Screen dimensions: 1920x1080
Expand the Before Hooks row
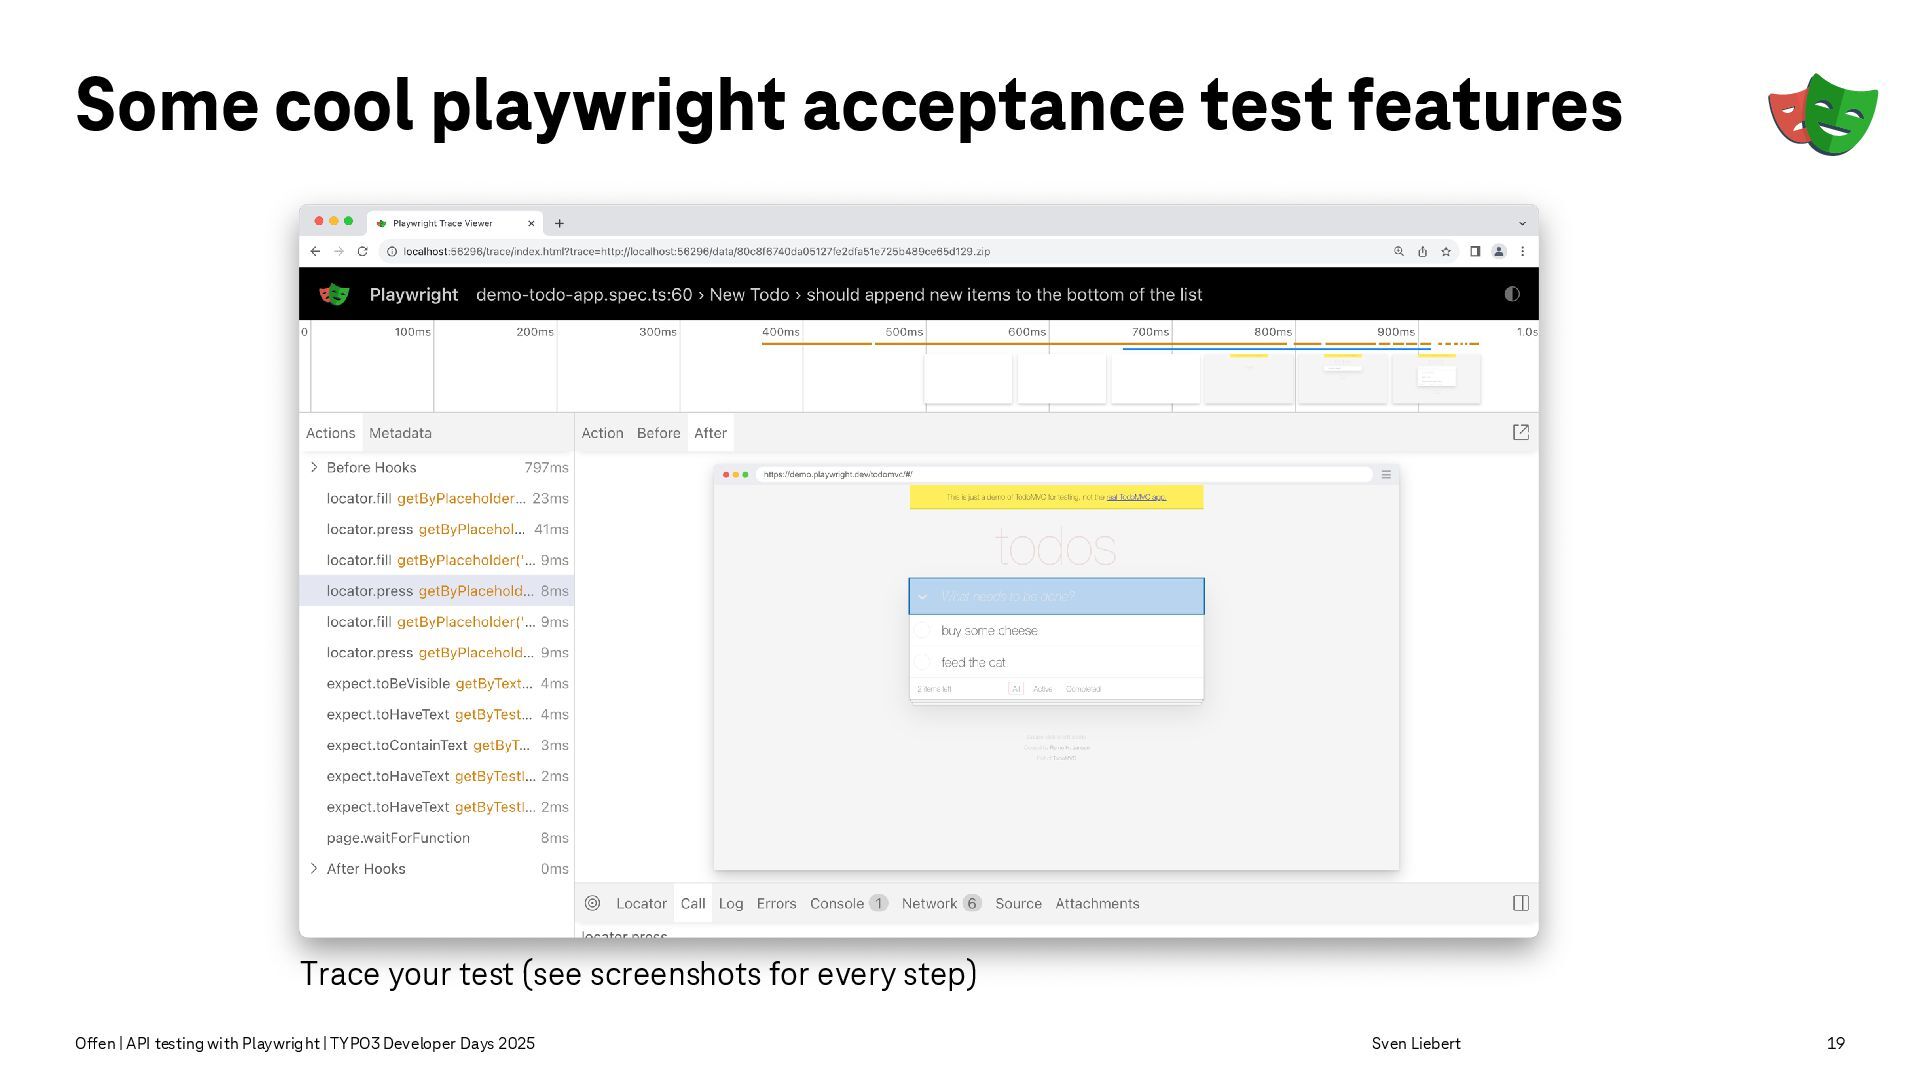point(314,467)
